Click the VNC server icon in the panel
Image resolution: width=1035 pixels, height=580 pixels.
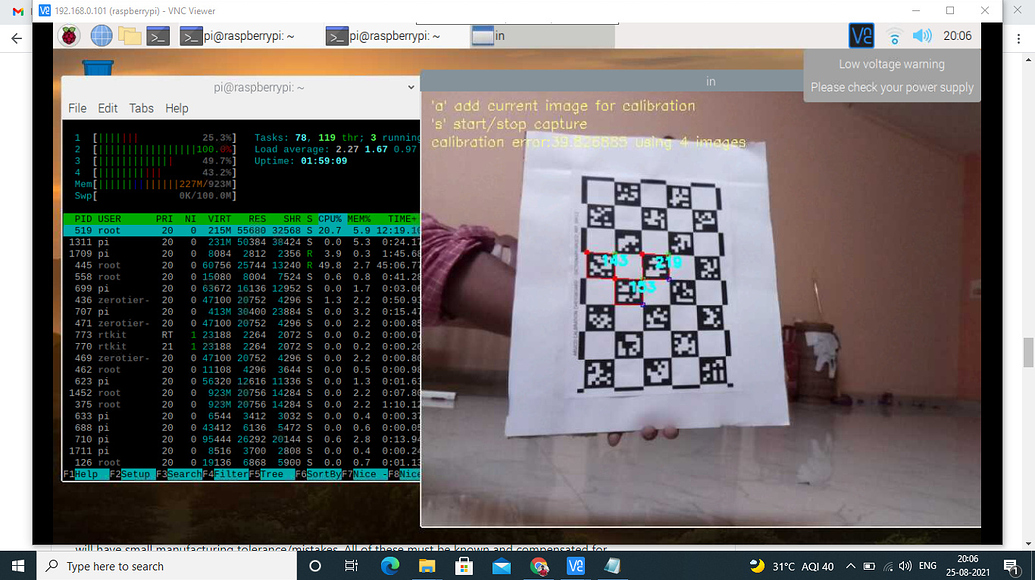(861, 36)
